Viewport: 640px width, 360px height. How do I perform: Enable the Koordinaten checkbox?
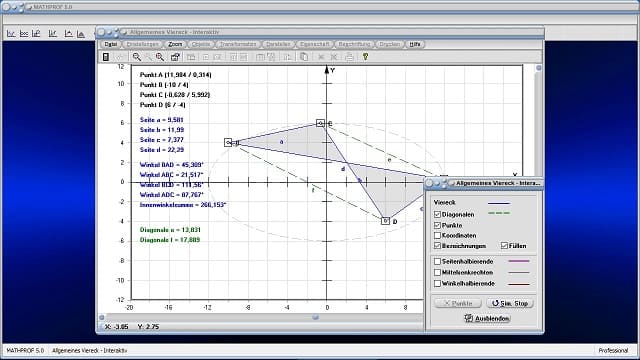(x=437, y=236)
